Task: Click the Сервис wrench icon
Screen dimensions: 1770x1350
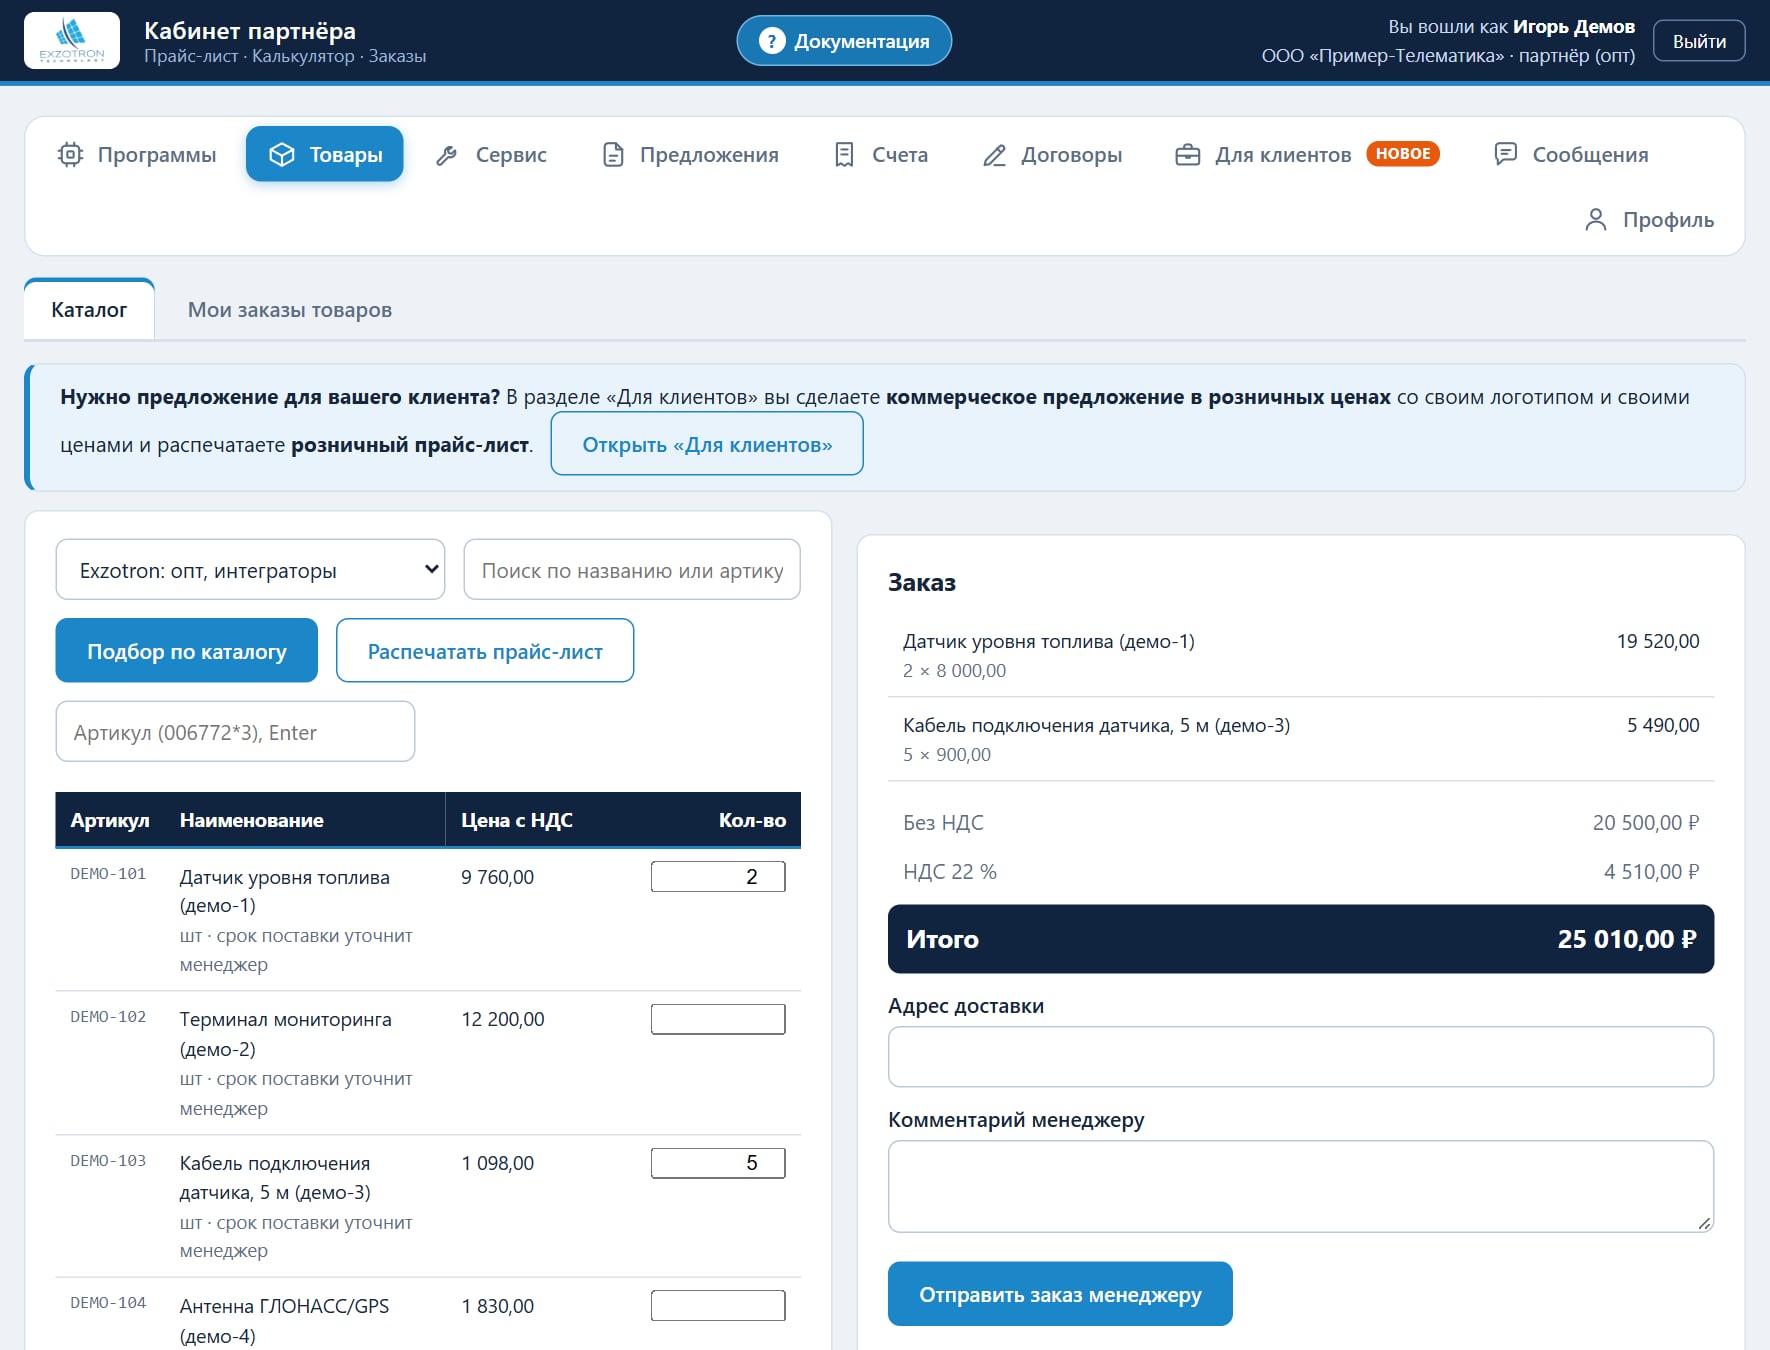Action: click(447, 155)
